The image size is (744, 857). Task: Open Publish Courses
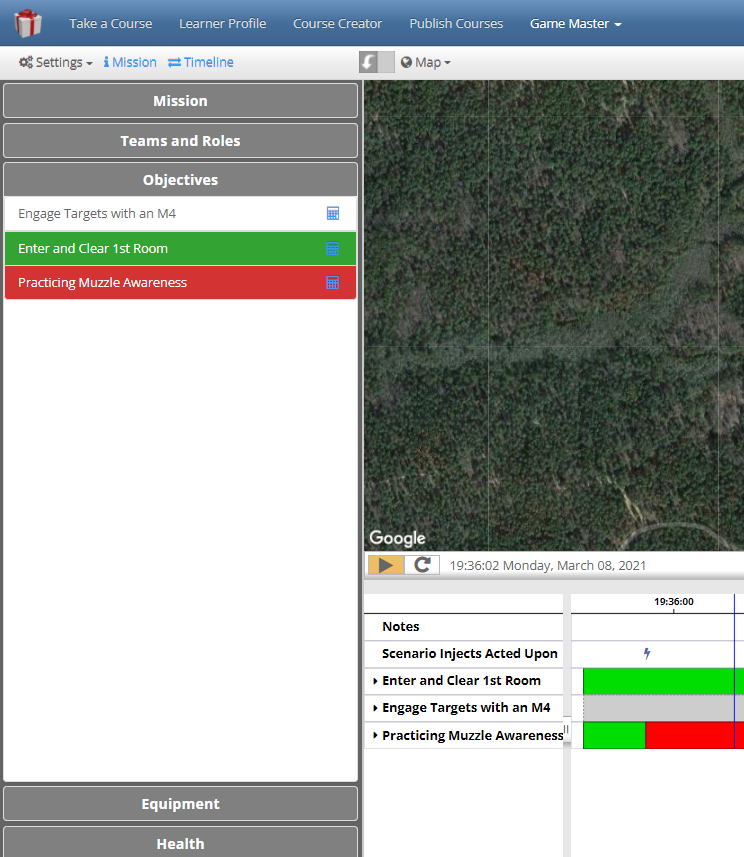coord(456,24)
